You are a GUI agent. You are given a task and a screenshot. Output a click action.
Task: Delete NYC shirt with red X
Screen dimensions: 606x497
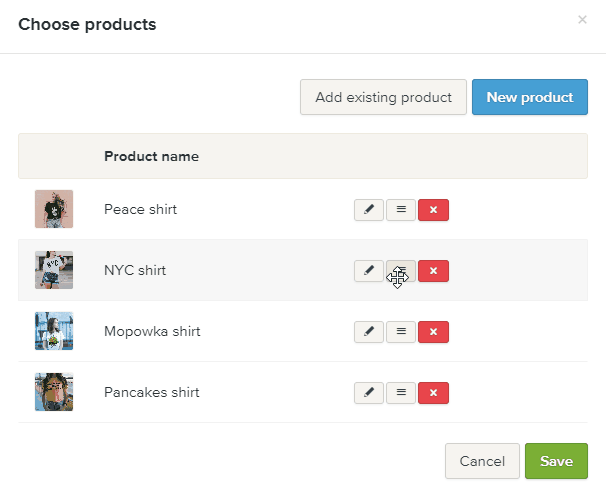tap(433, 271)
